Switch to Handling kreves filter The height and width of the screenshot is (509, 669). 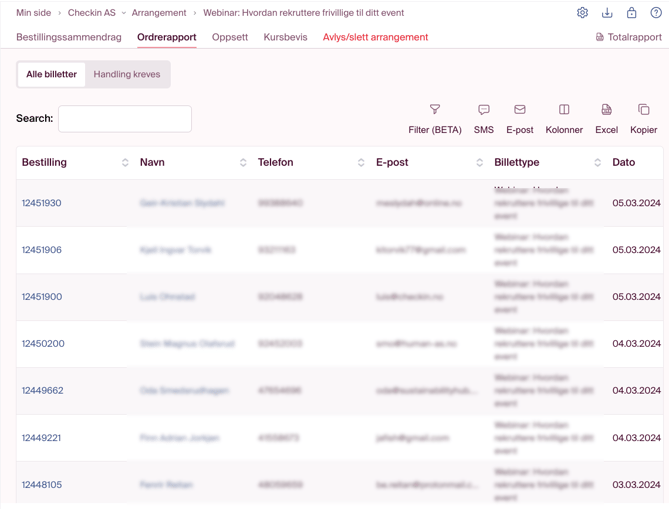tap(127, 74)
